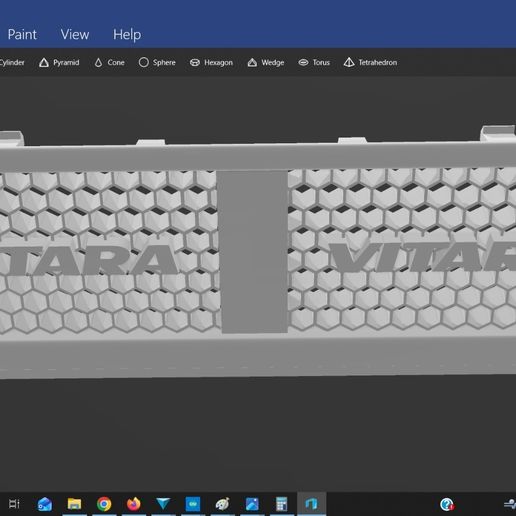
Task: Insert a Sphere shape
Action: click(157, 63)
